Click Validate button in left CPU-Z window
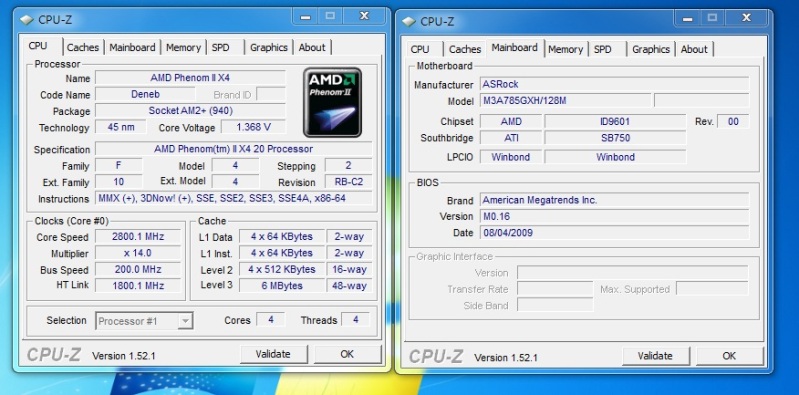This screenshot has width=799, height=395. coord(273,354)
